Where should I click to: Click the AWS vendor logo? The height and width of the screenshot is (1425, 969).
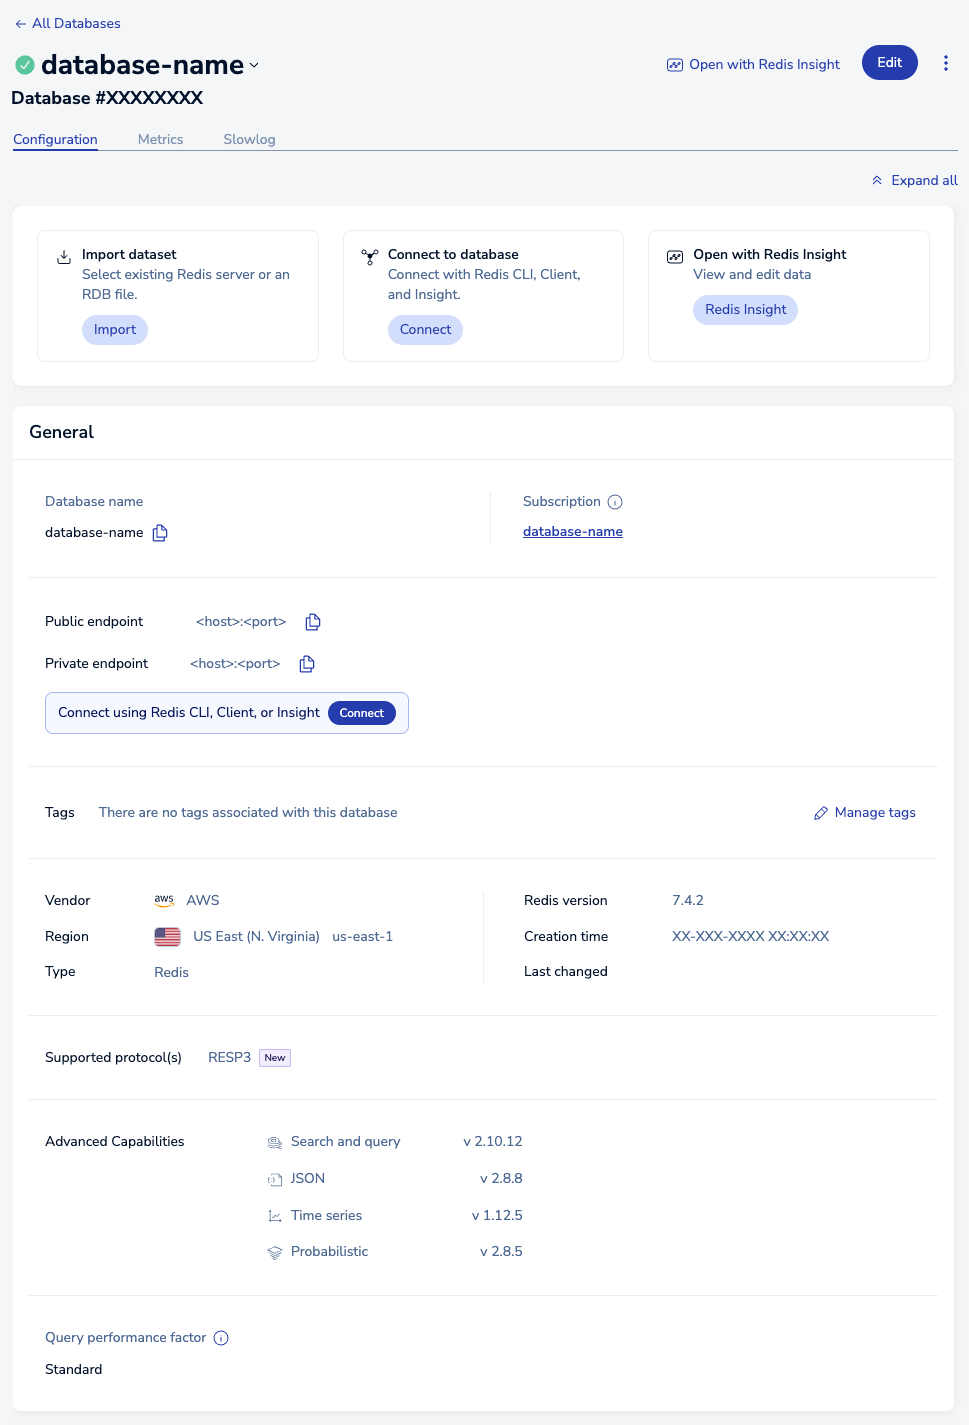(x=164, y=900)
